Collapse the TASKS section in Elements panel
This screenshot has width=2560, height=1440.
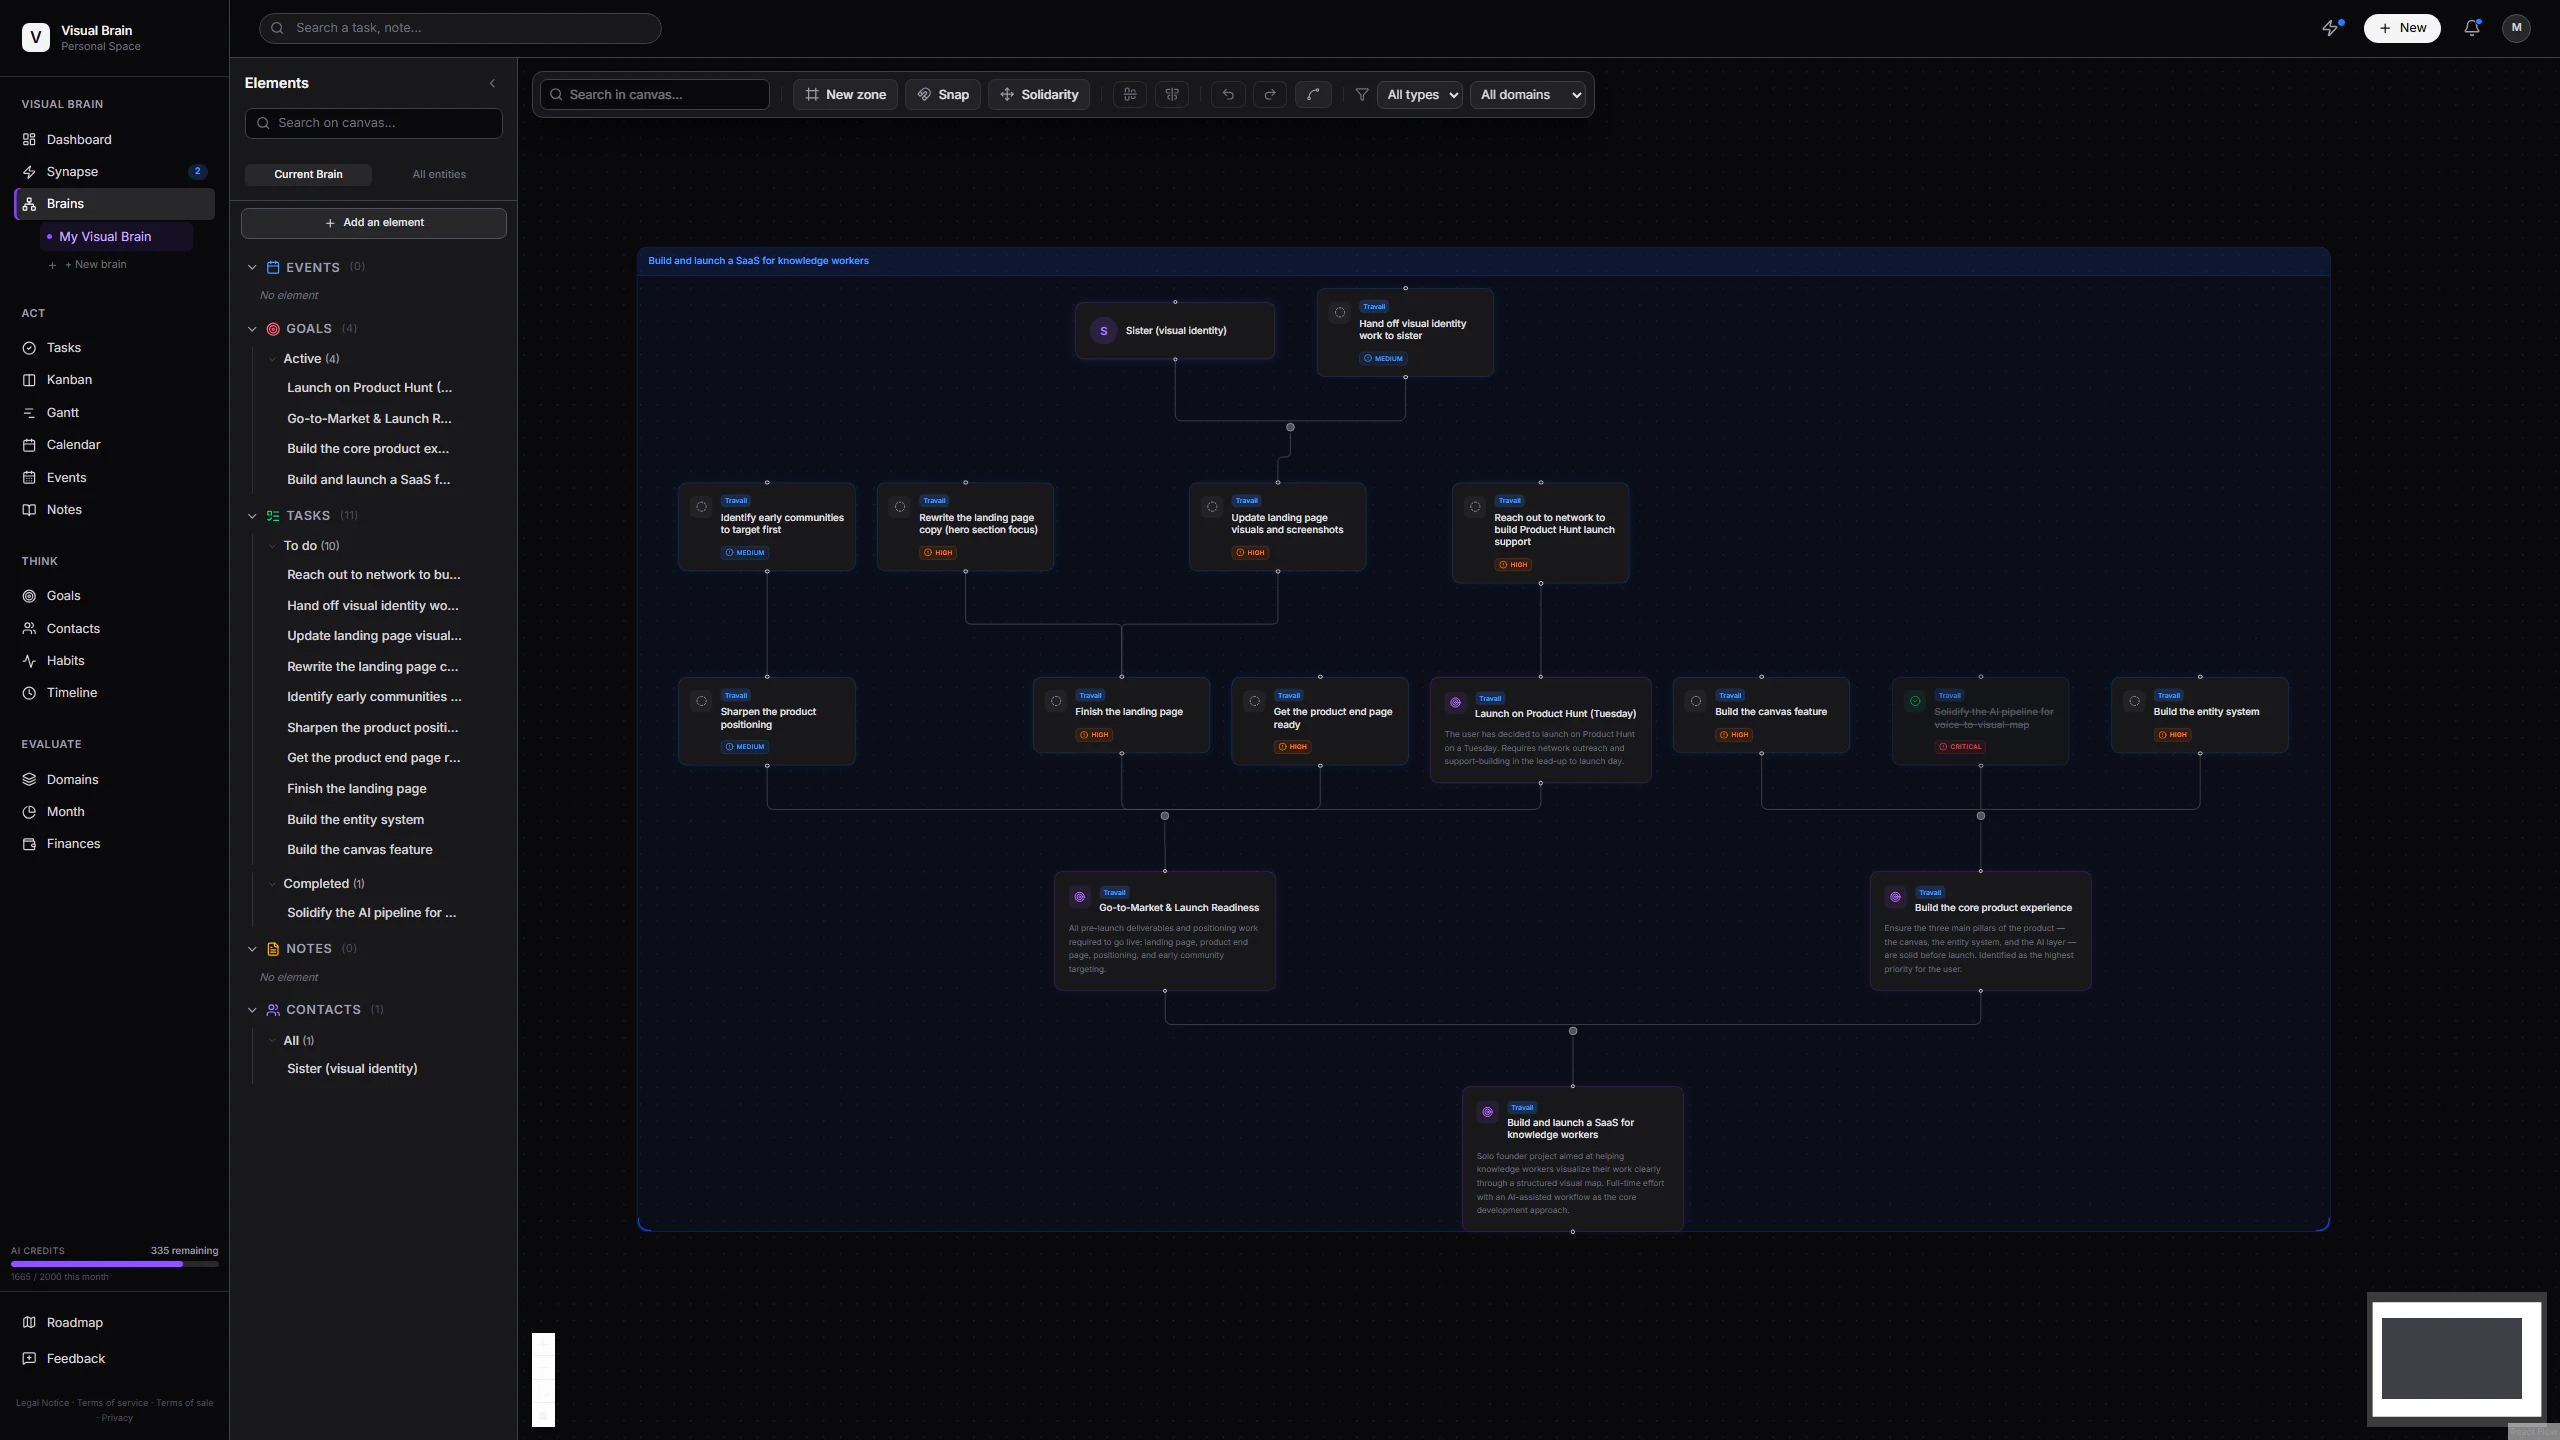[x=252, y=515]
